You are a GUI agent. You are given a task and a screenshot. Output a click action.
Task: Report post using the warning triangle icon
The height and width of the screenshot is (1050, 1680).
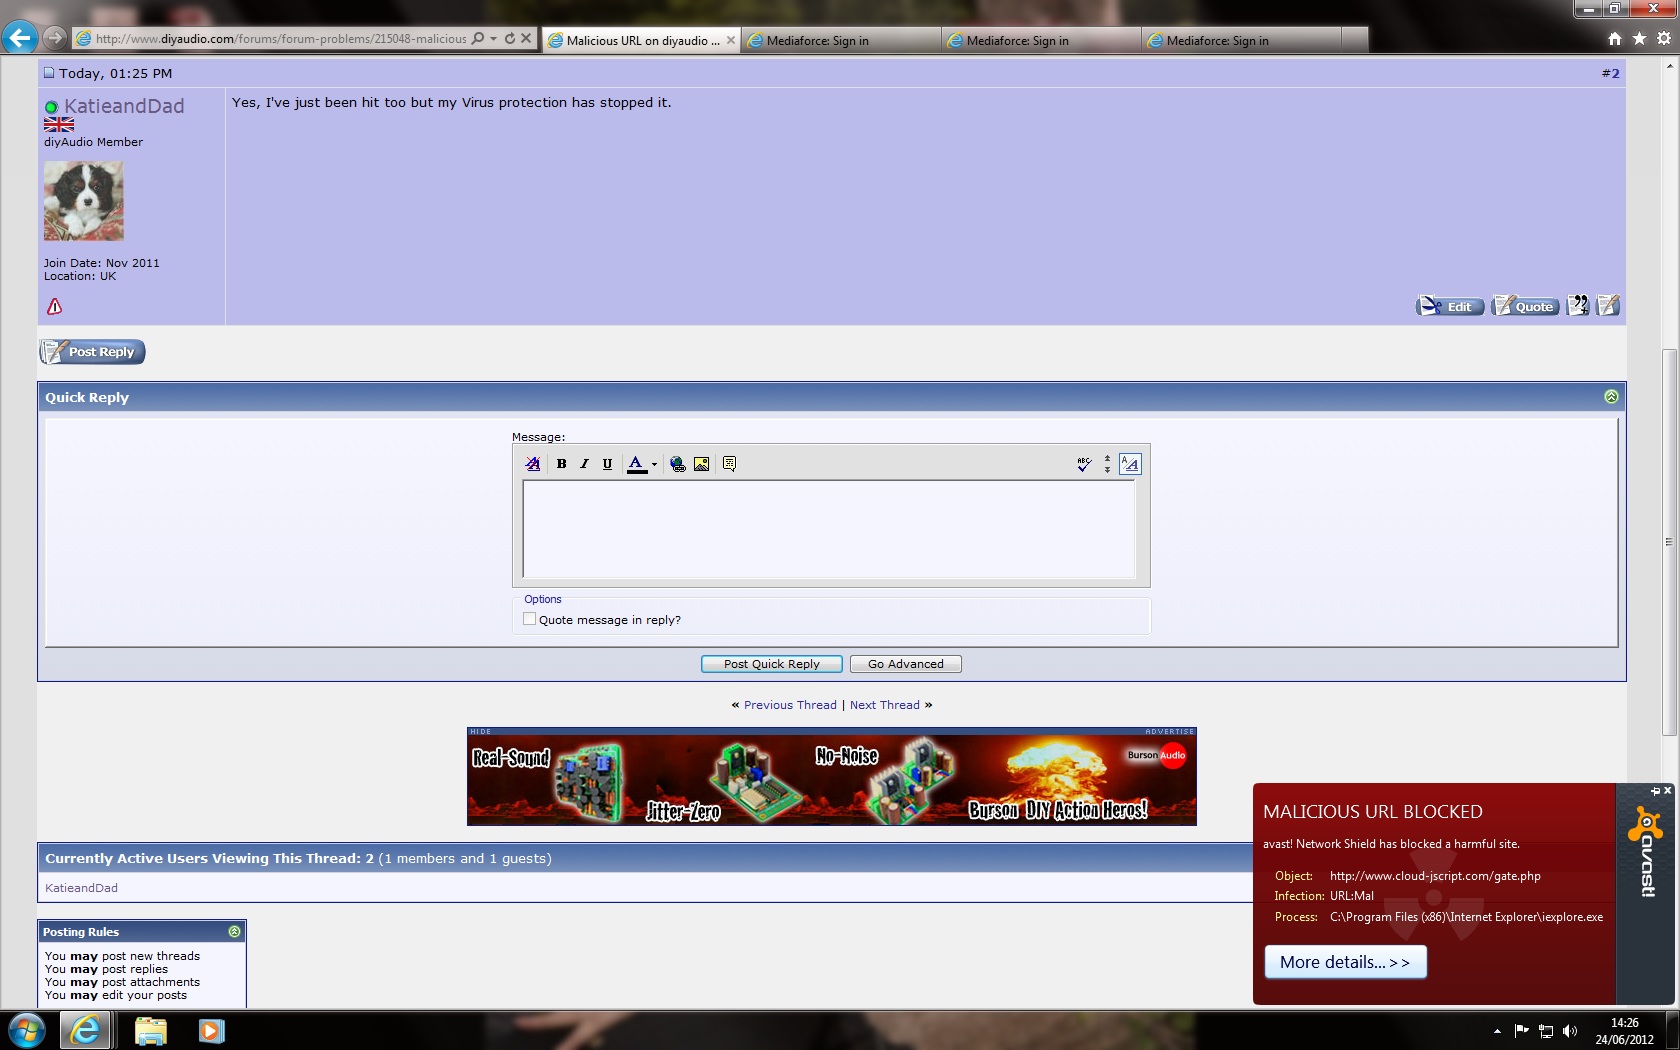click(55, 307)
